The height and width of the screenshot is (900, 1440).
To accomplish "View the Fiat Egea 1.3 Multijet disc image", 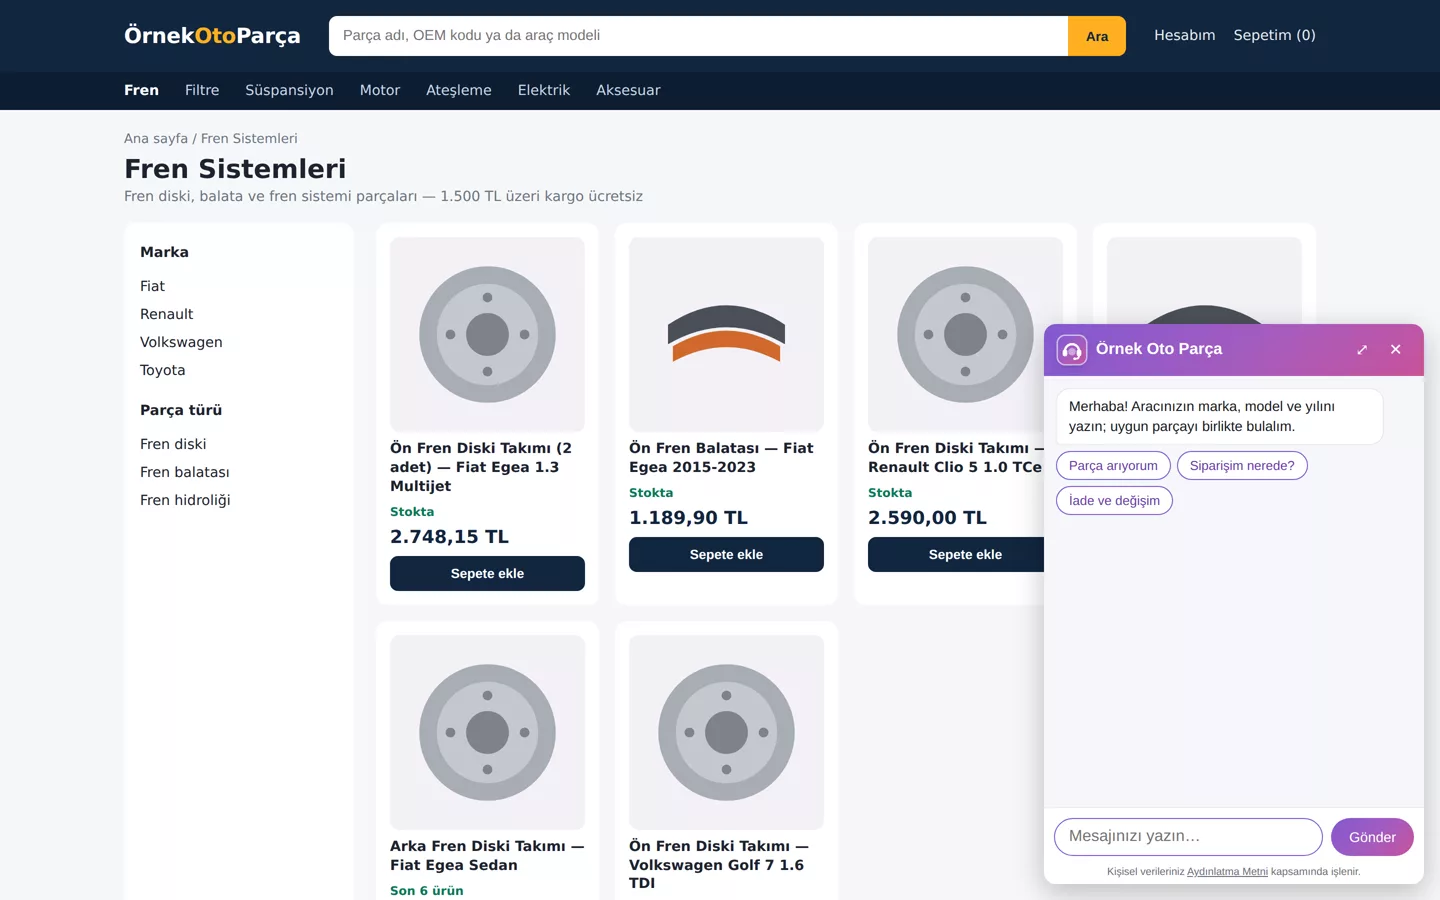I will click(x=487, y=334).
